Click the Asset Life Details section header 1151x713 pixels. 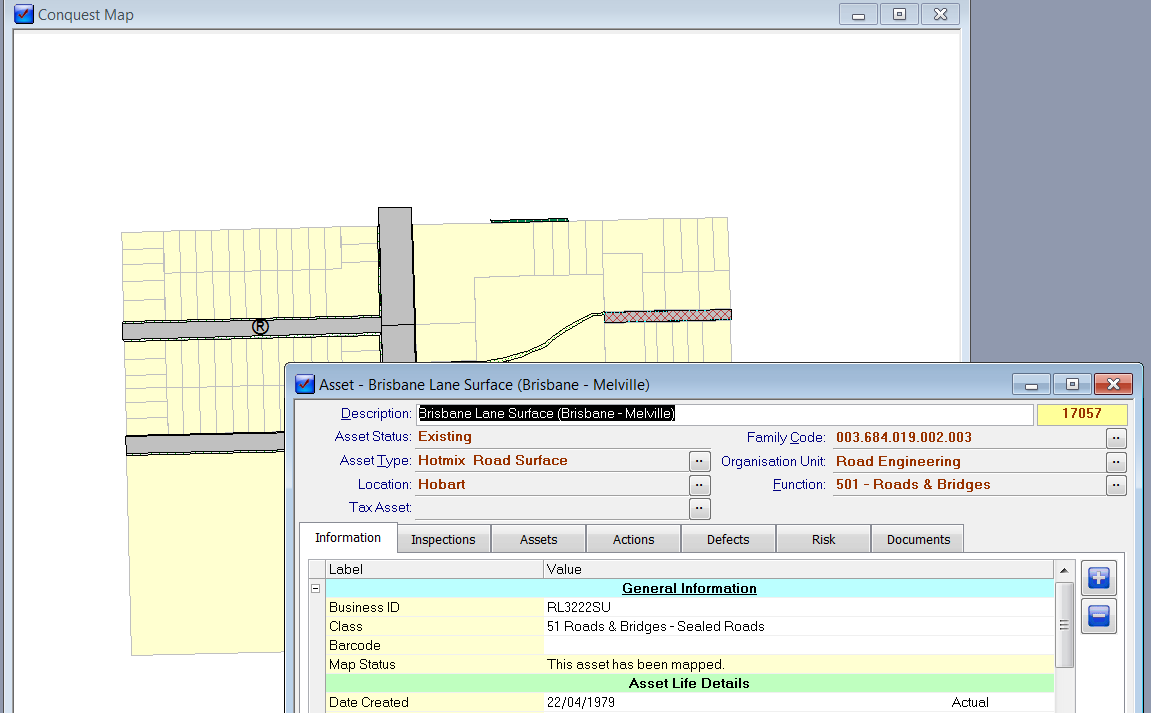click(689, 684)
